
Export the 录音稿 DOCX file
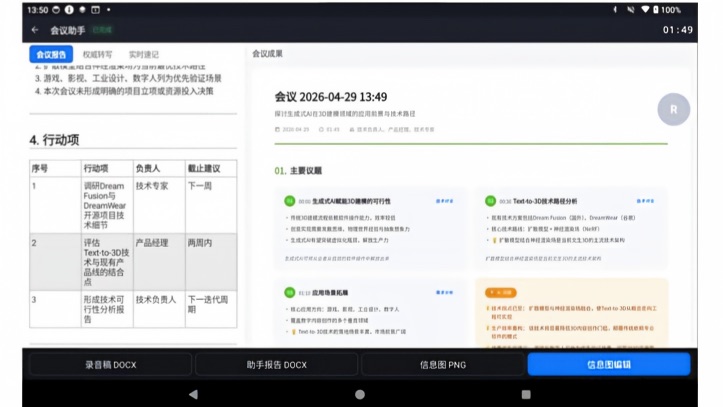click(111, 365)
